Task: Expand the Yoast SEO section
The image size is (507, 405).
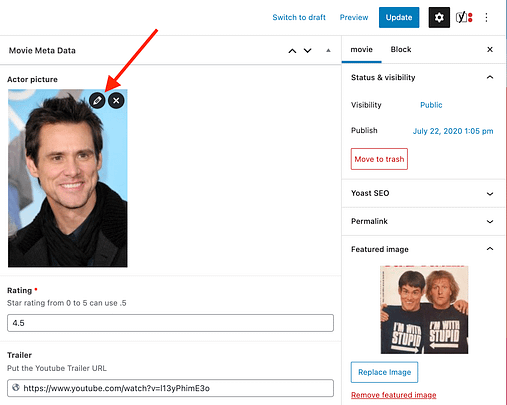Action: tap(490, 194)
